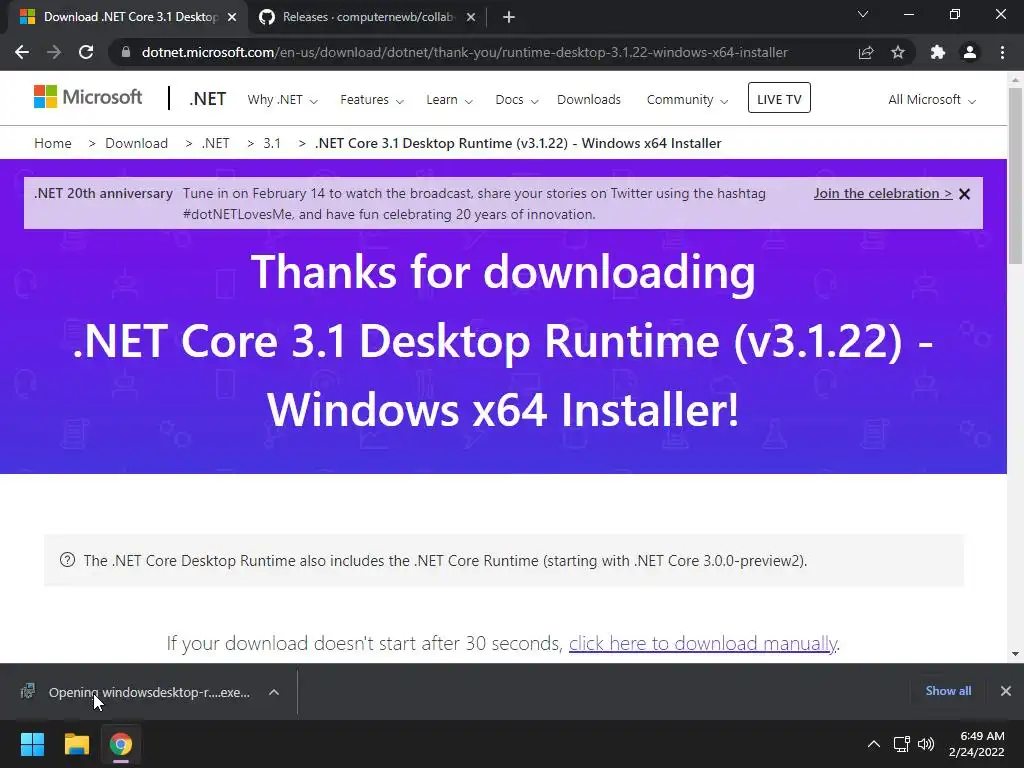Screen dimensions: 1024x768
Task: Close the Download .NET Core 3.1 Desktop tab
Action: 232,17
